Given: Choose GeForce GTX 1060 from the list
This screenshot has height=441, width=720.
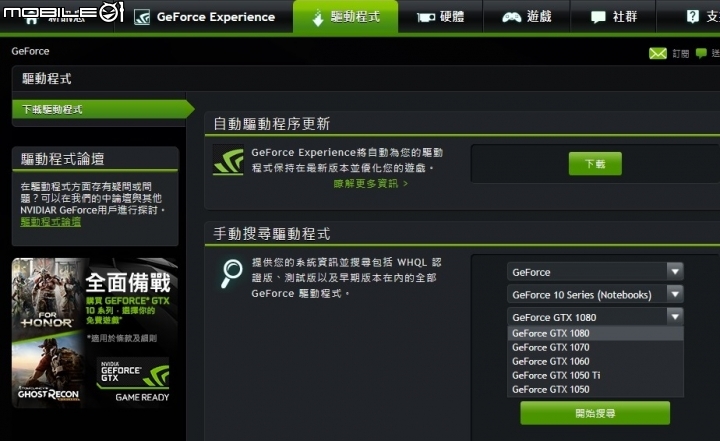Looking at the screenshot, I should coord(595,361).
